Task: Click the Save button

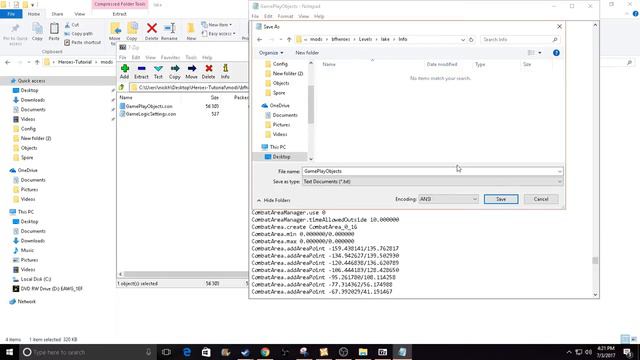Action: [x=501, y=199]
